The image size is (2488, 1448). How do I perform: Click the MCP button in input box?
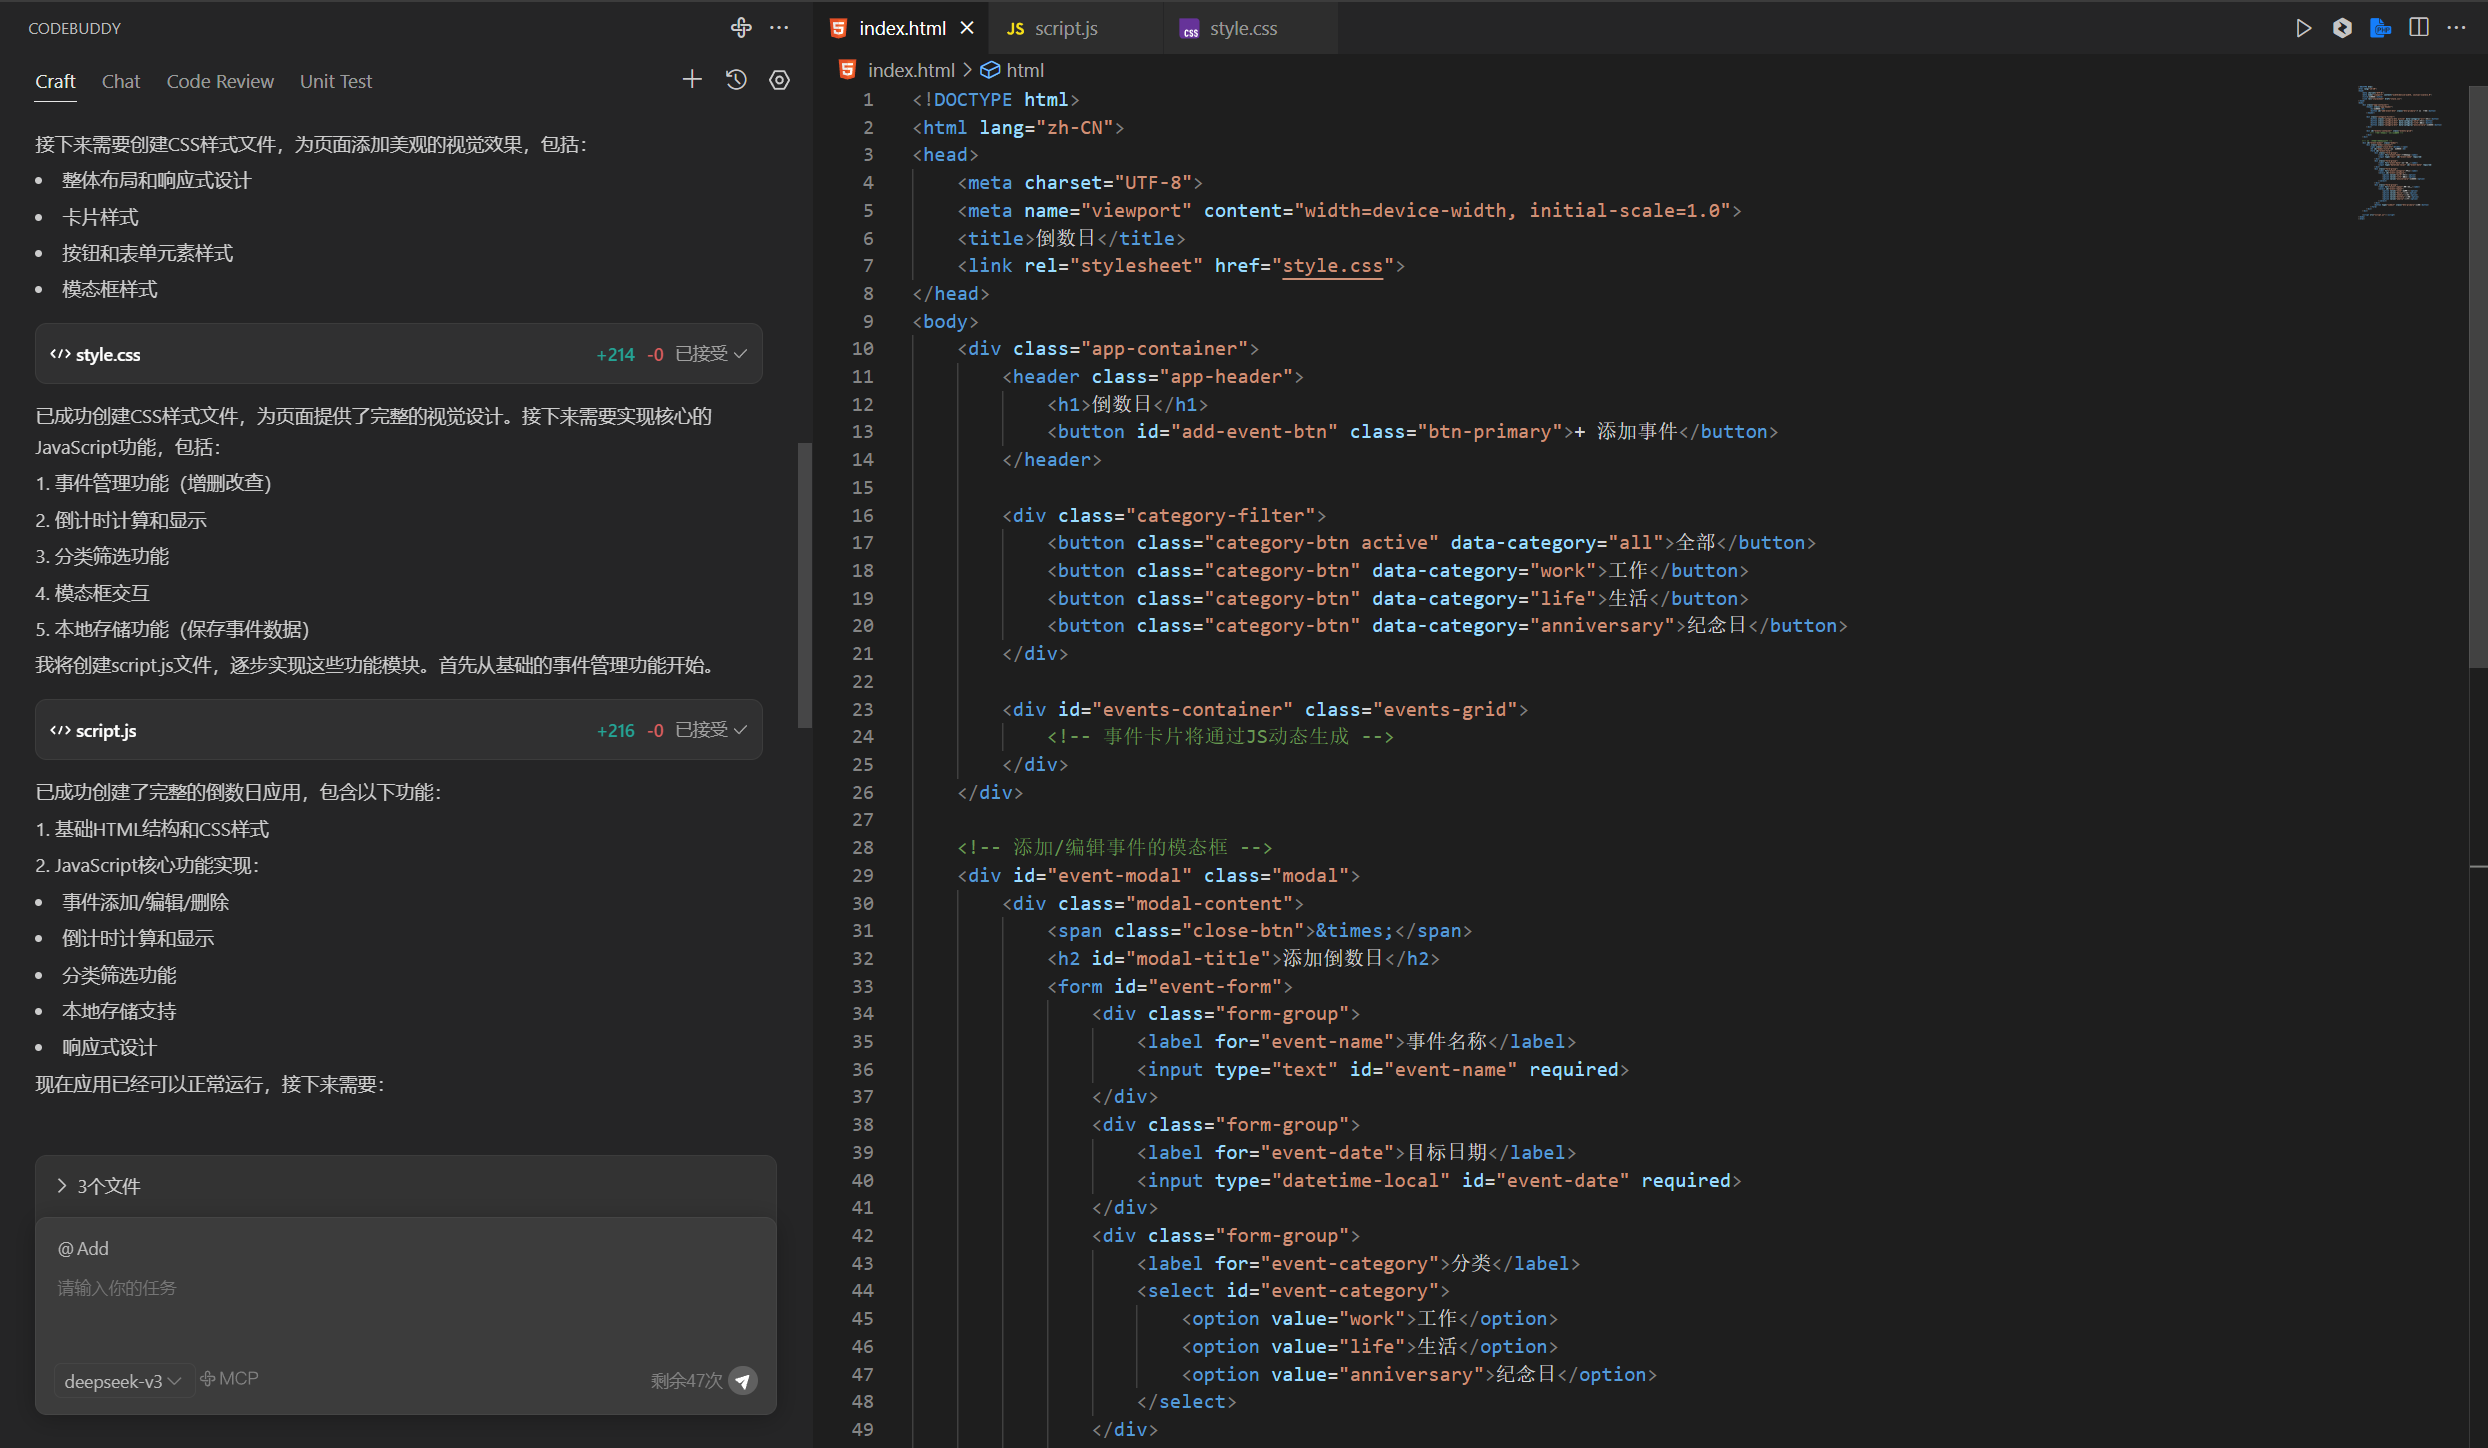(229, 1378)
